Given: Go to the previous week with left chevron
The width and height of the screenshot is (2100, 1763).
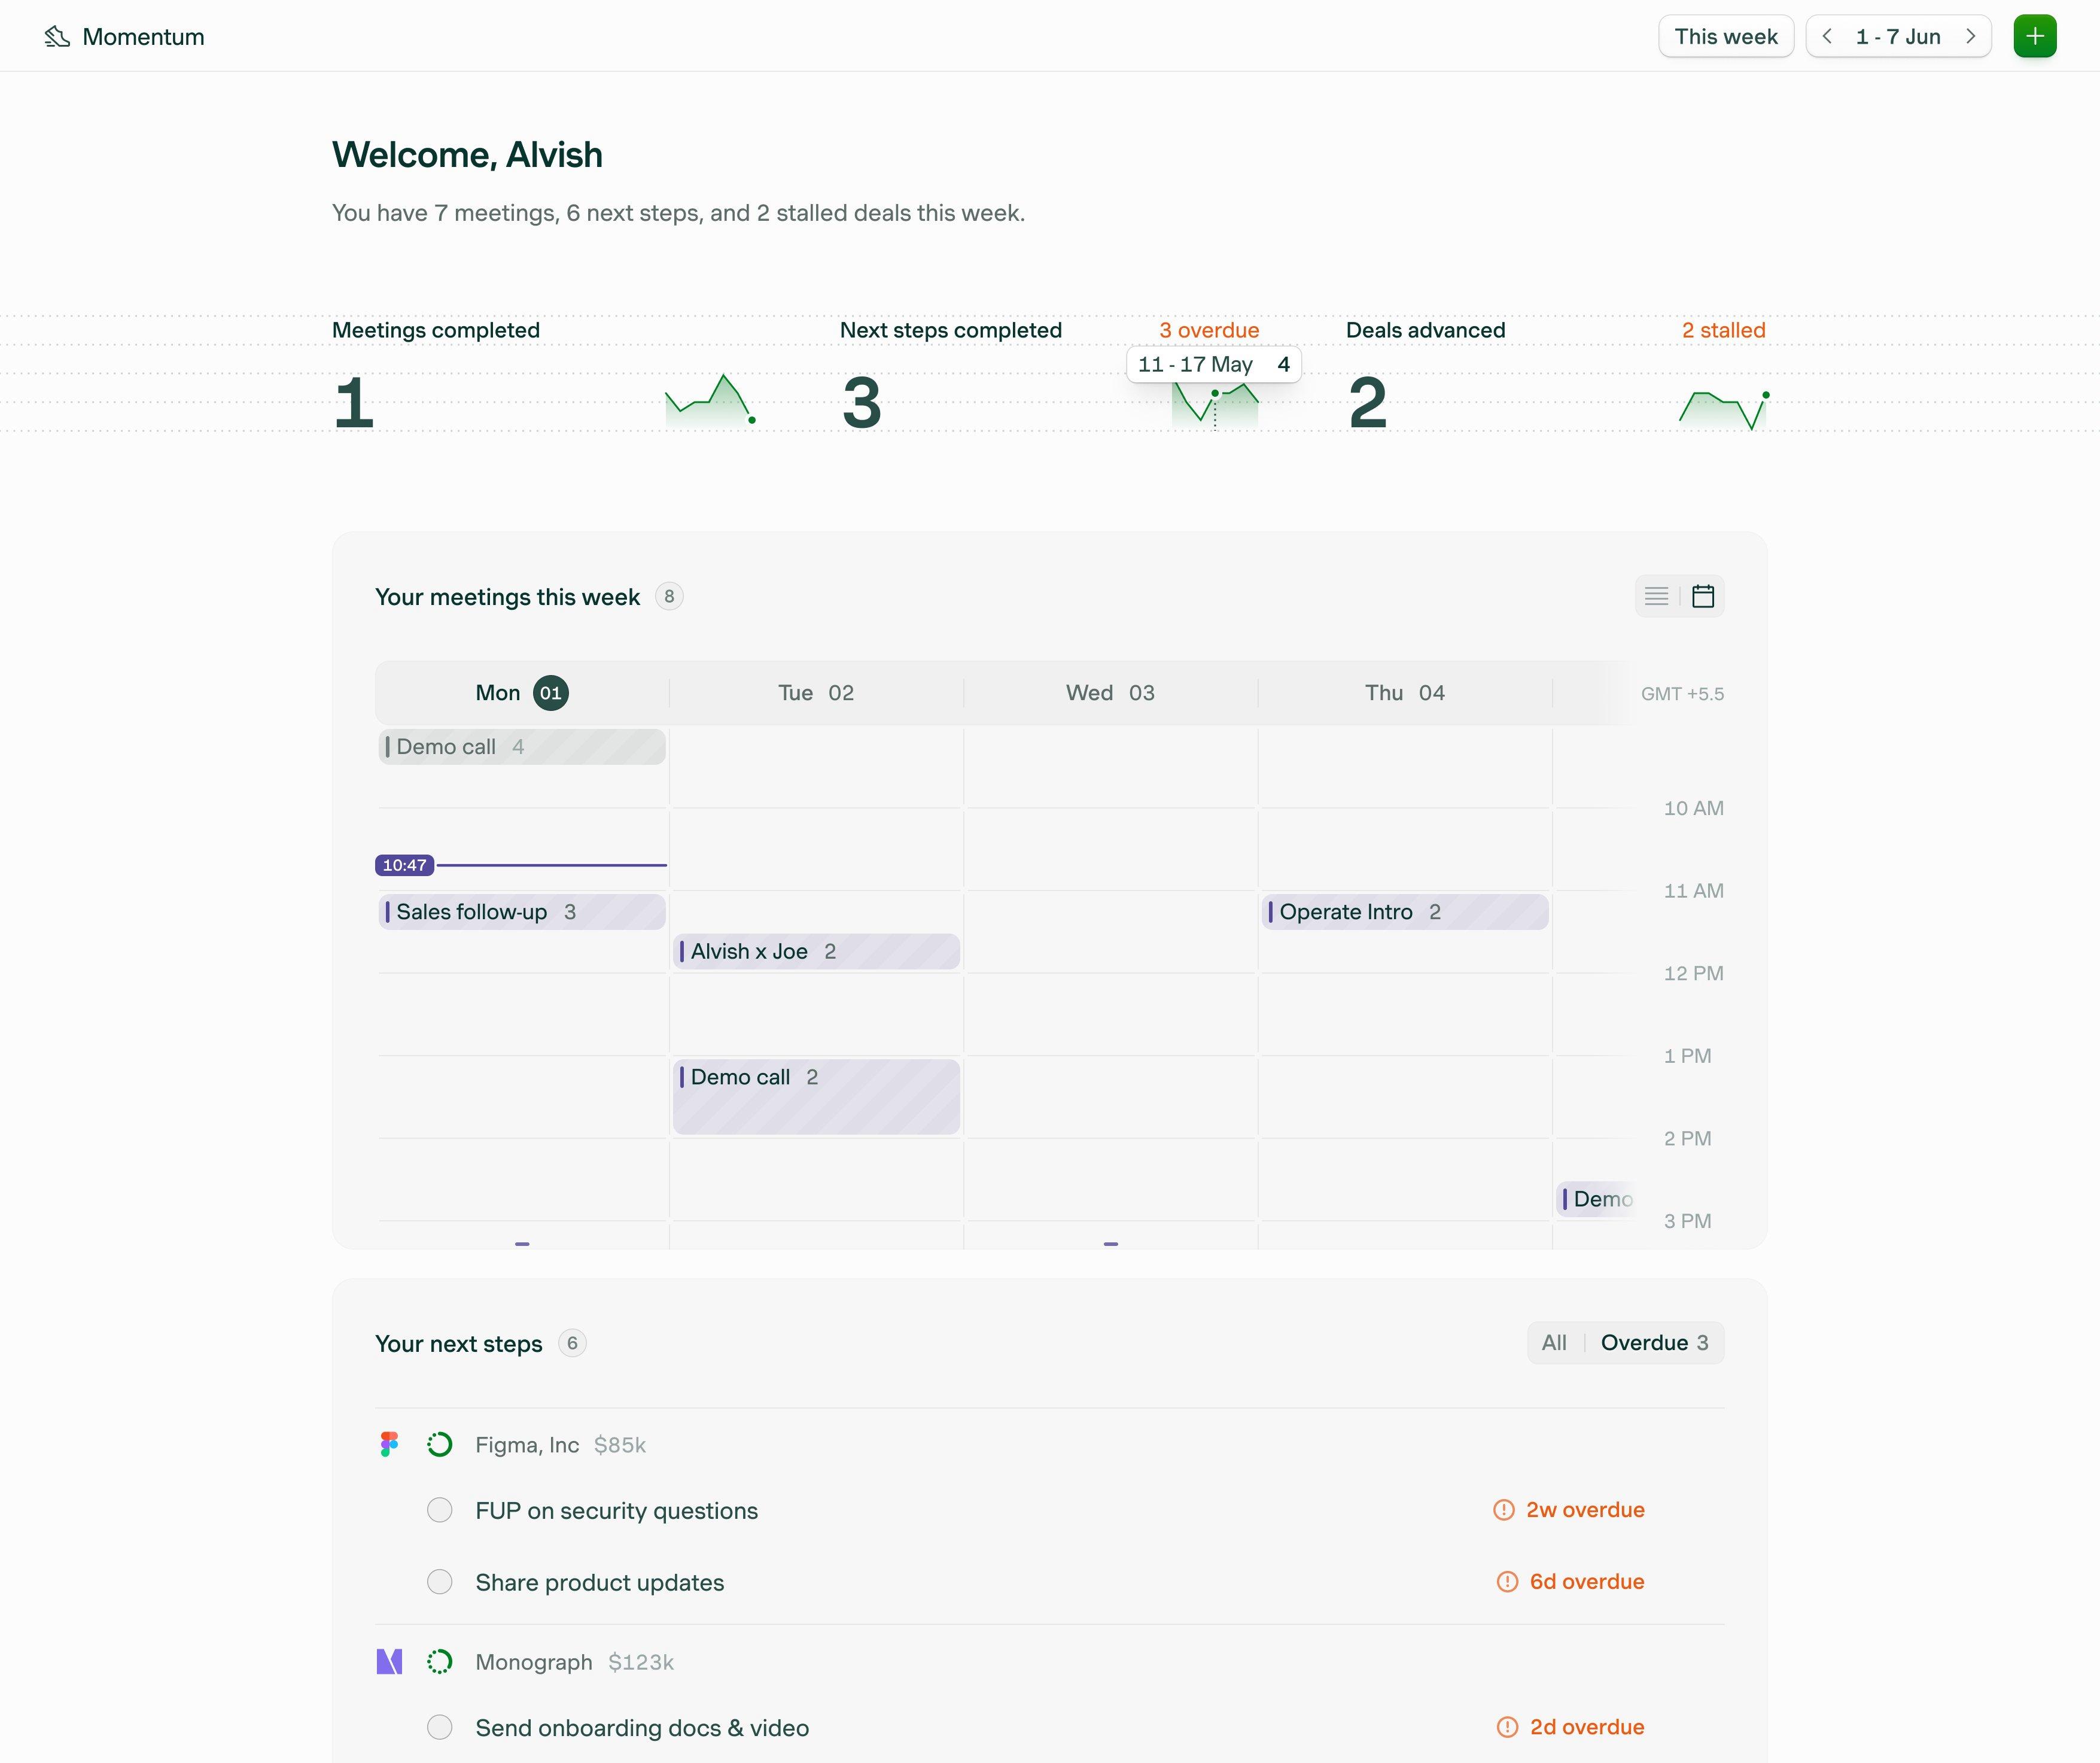Looking at the screenshot, I should pyautogui.click(x=1827, y=37).
